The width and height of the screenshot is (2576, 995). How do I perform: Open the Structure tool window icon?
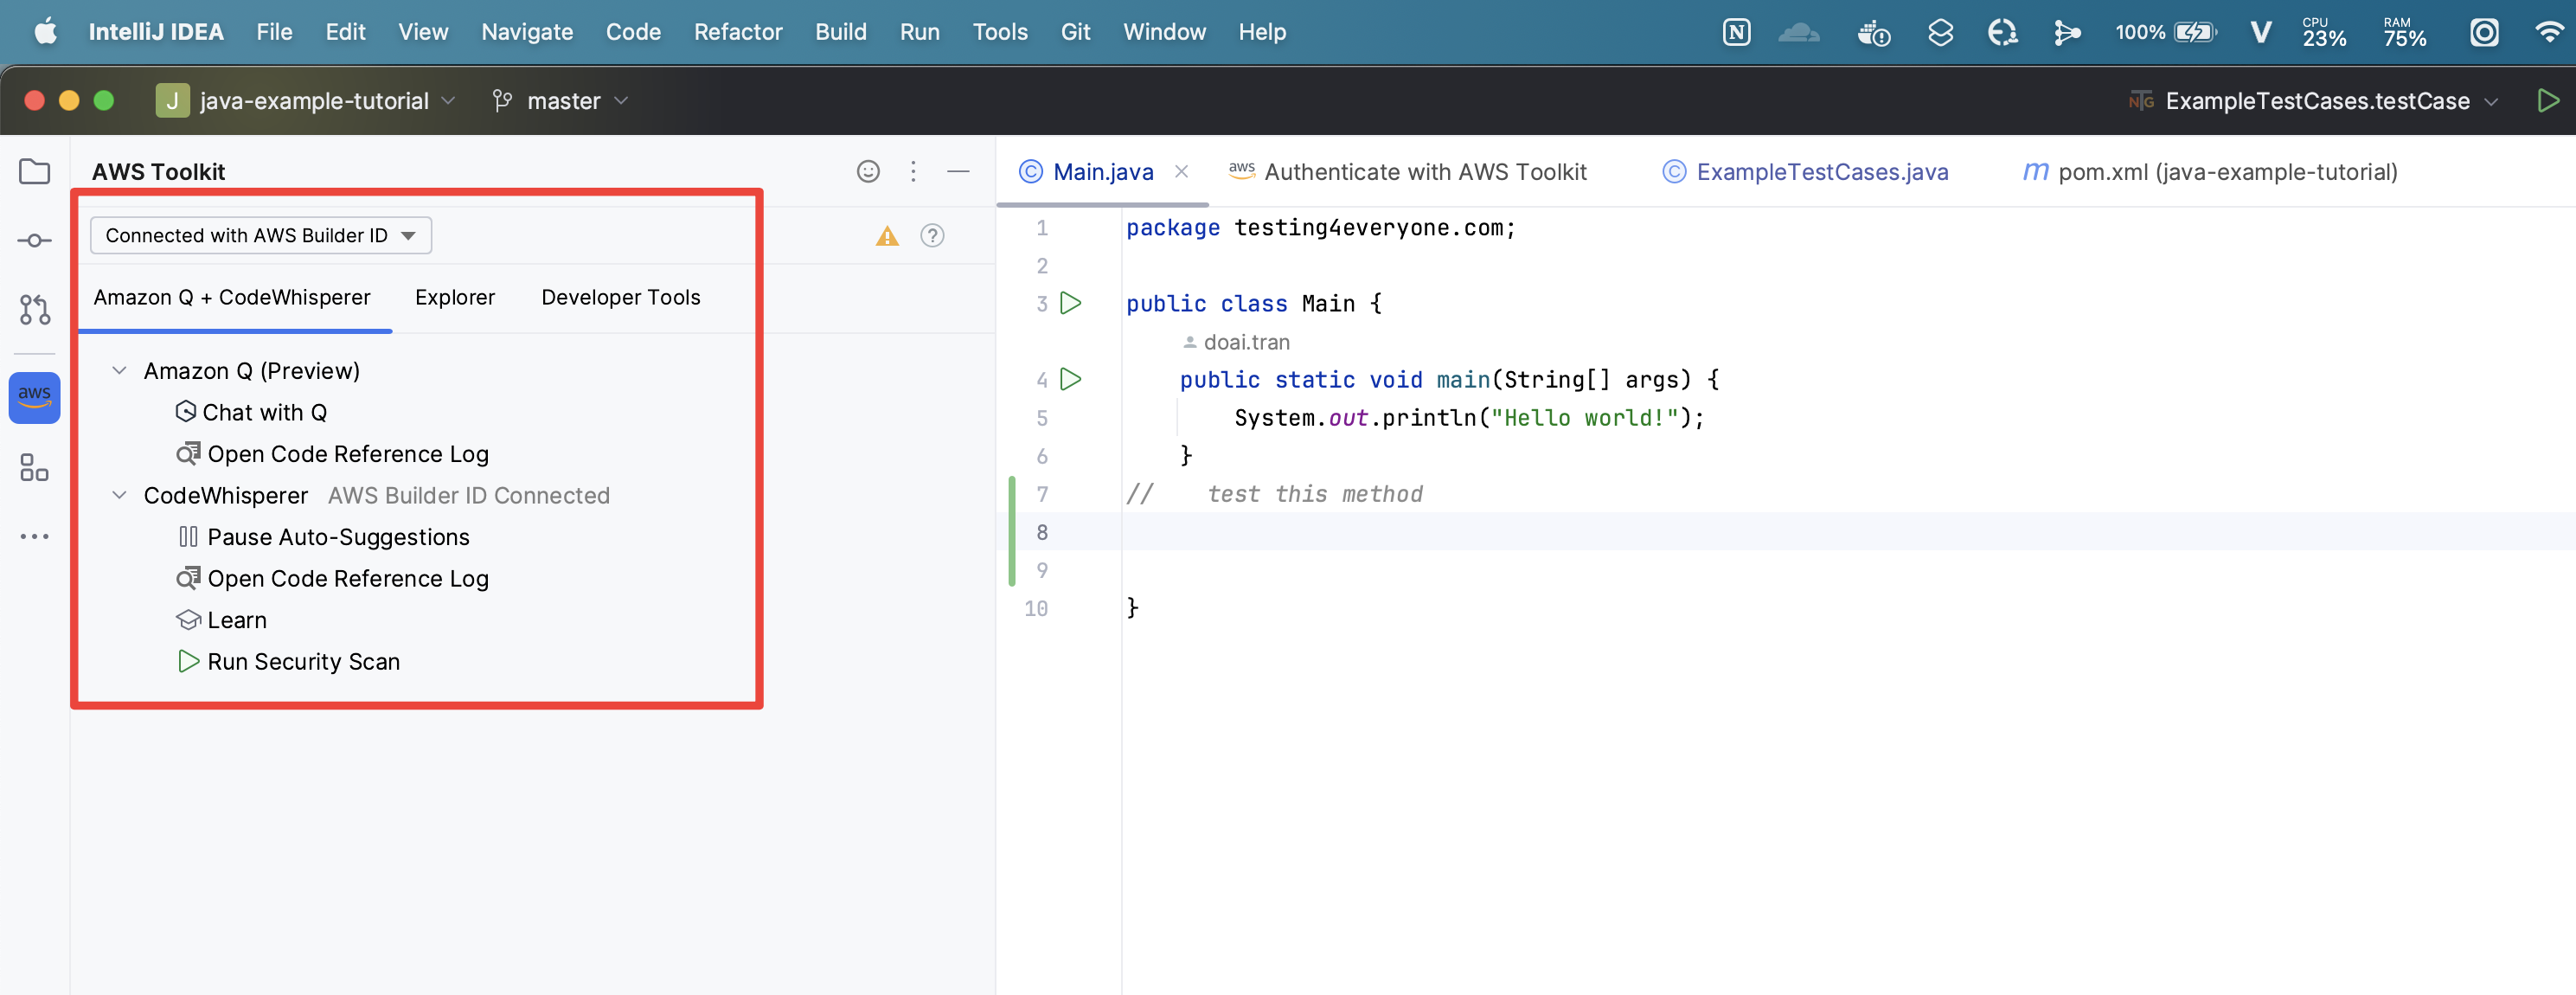tap(34, 468)
